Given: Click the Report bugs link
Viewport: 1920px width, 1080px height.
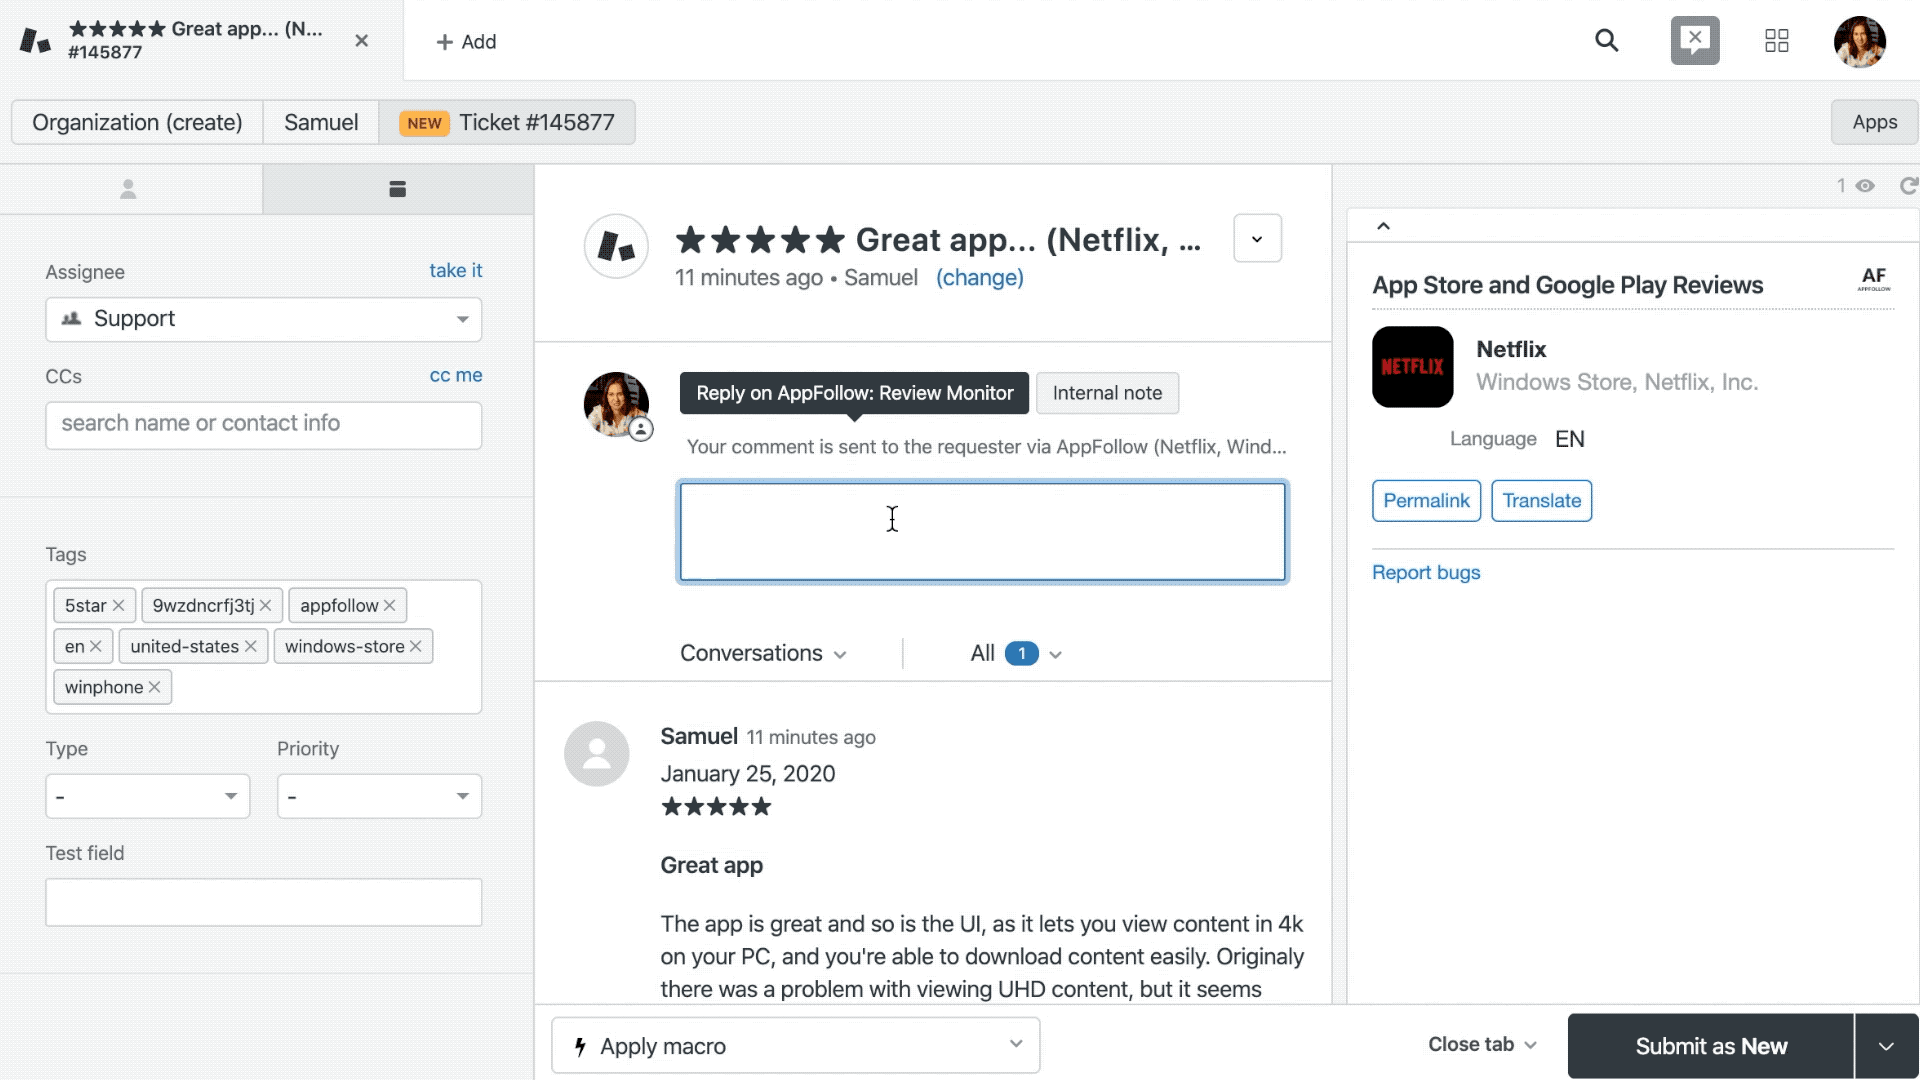Looking at the screenshot, I should click(x=1425, y=573).
